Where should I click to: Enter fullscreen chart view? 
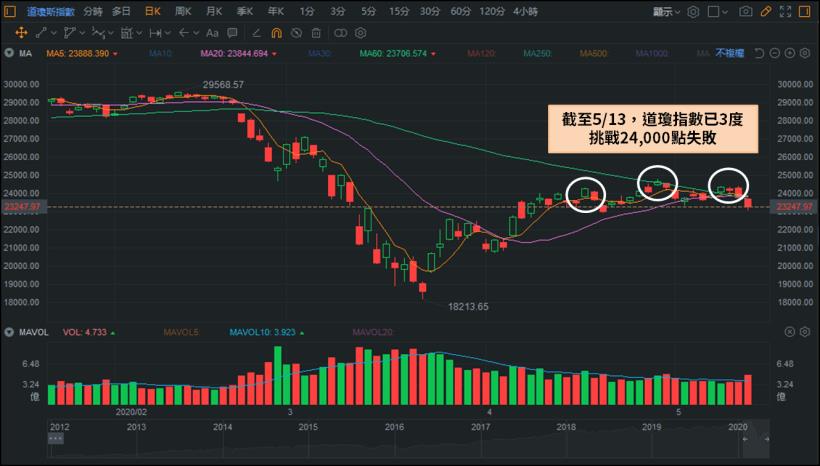(x=785, y=12)
